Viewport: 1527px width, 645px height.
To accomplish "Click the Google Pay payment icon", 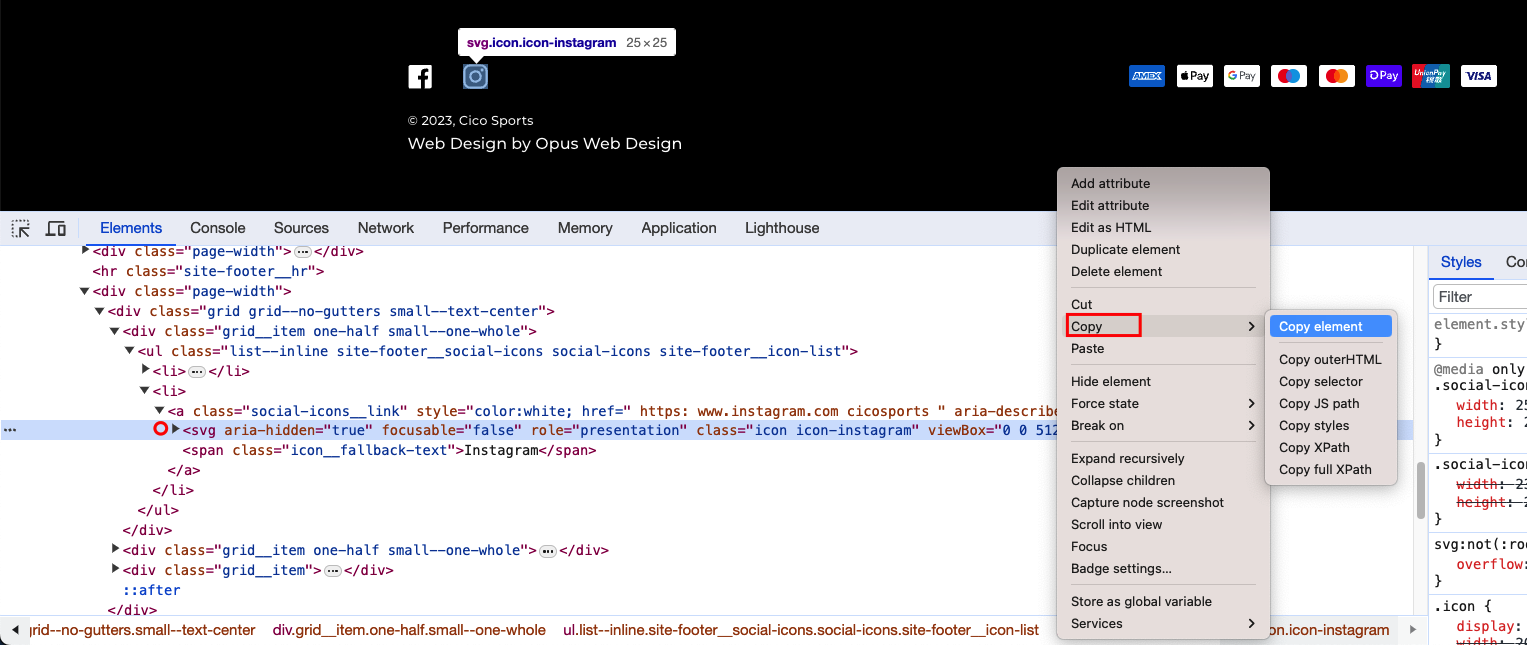I will point(1241,76).
